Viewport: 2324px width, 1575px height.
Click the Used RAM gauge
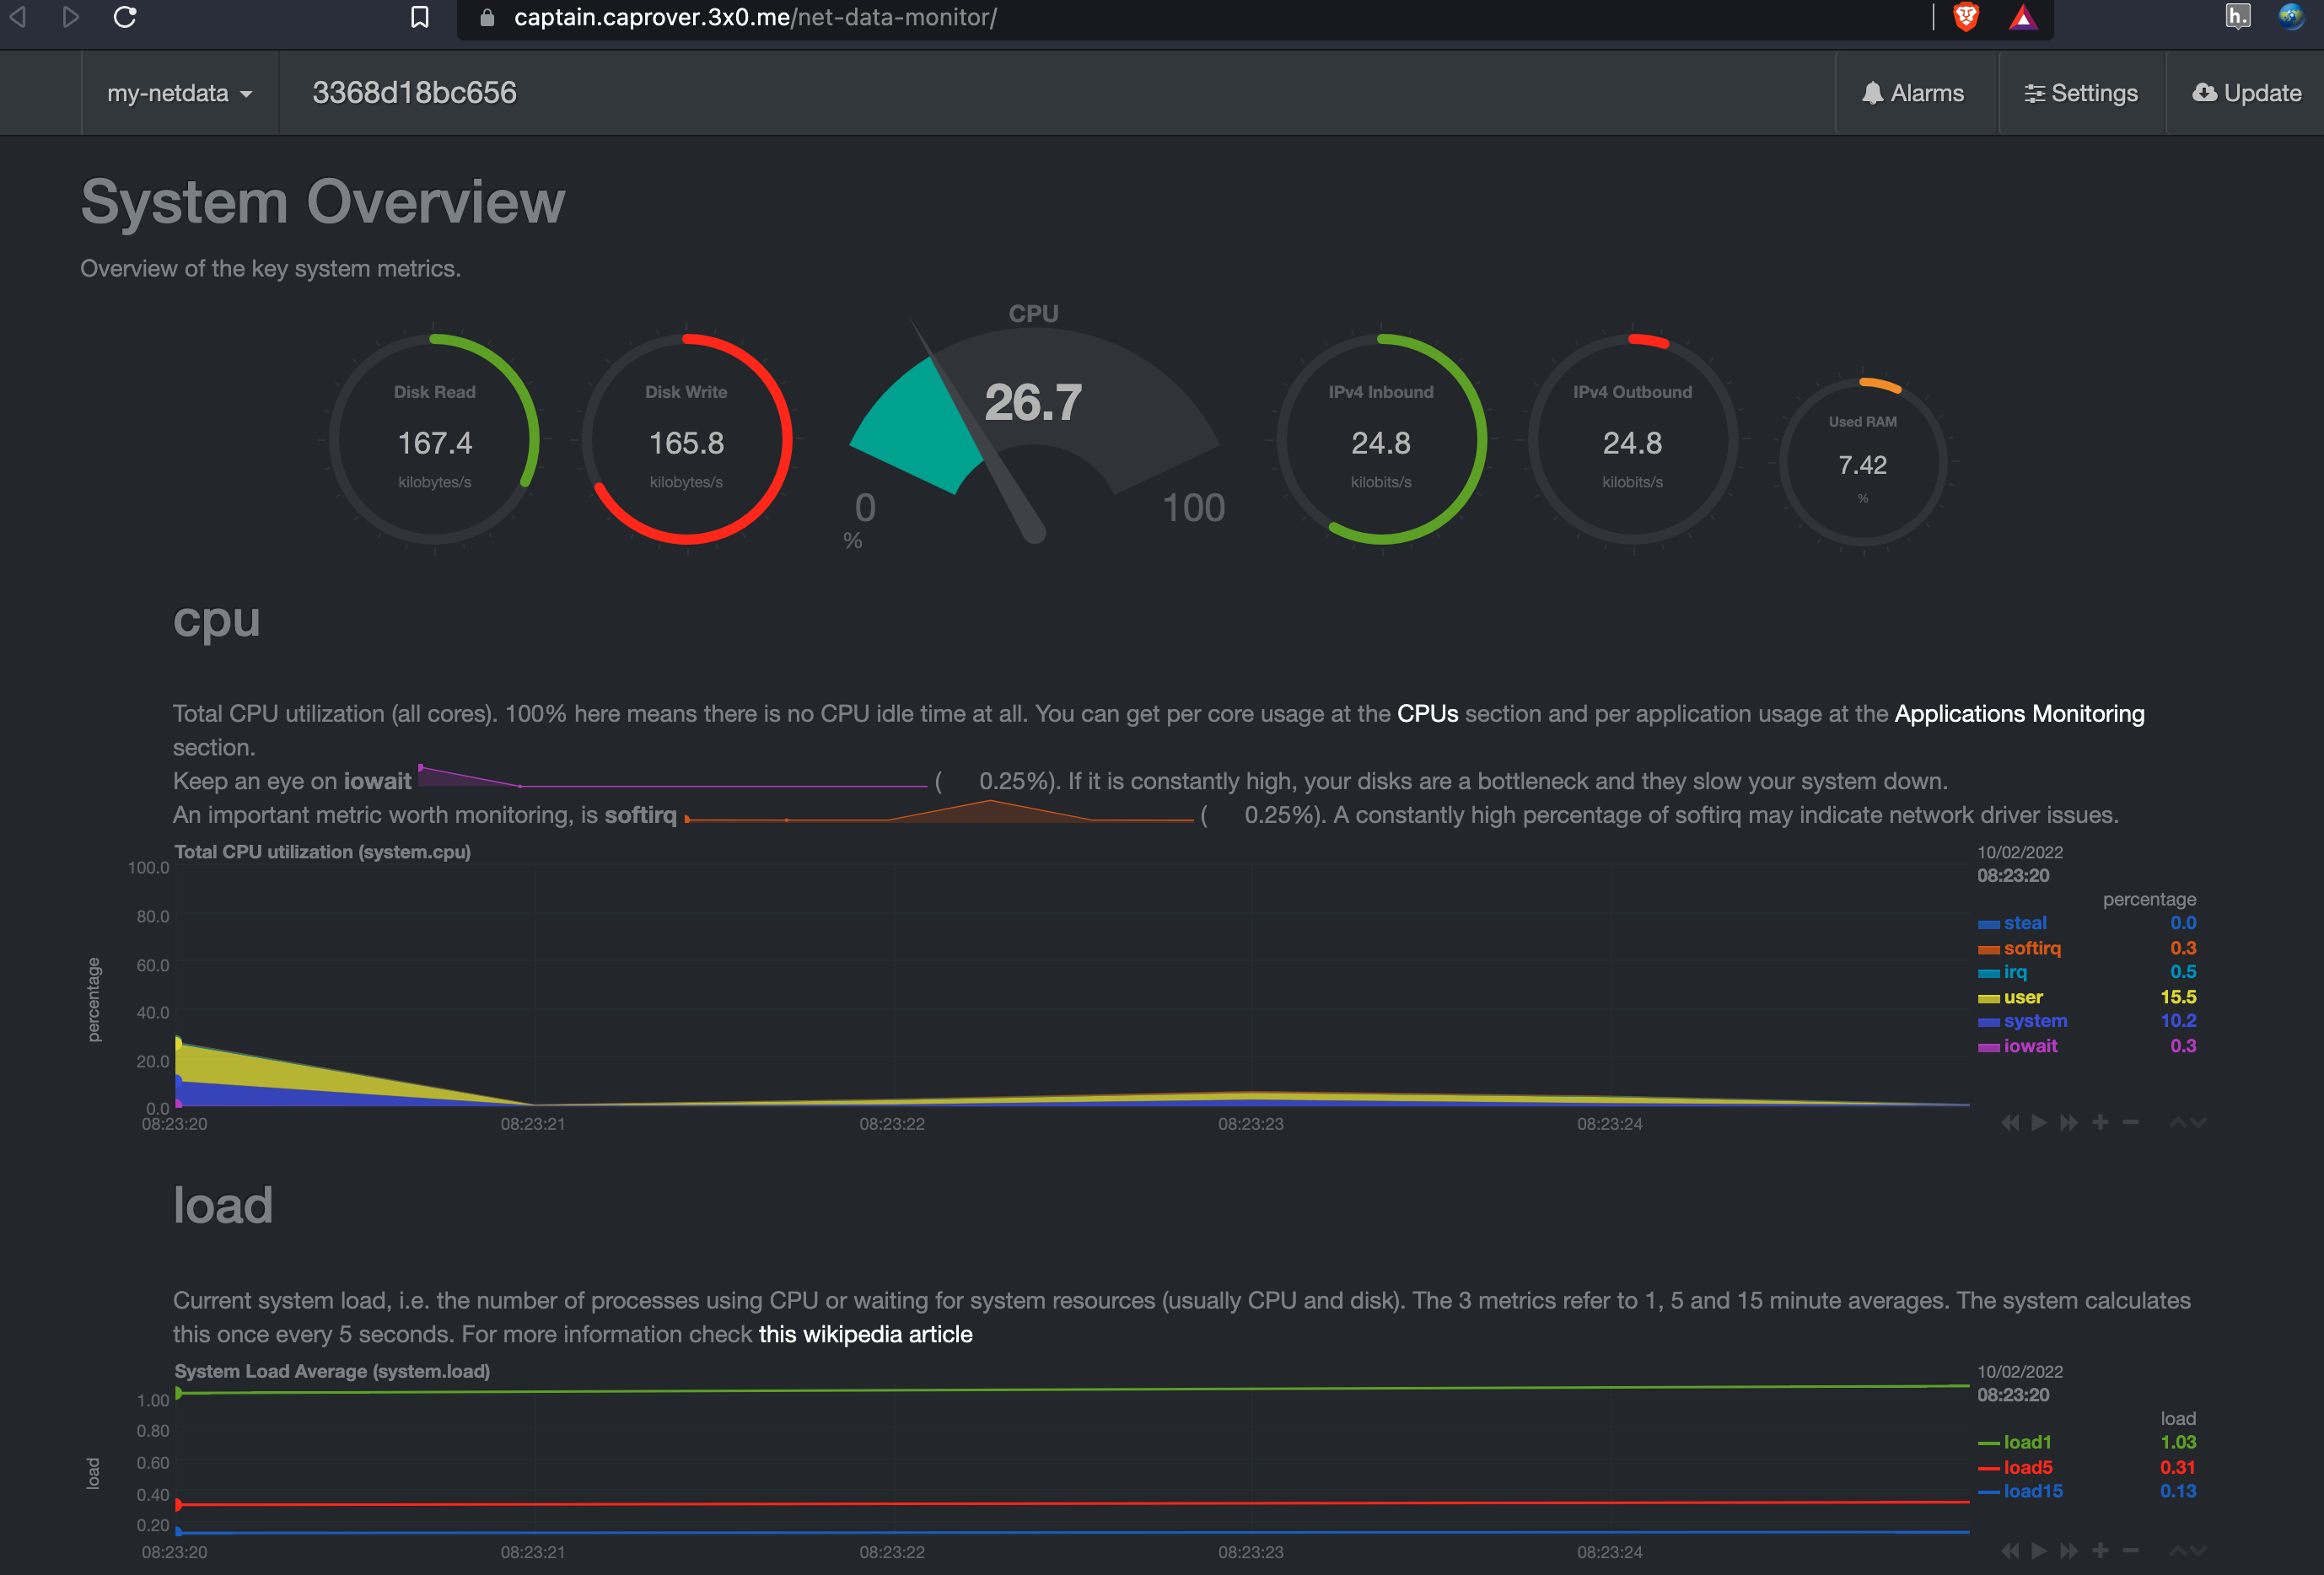click(1862, 461)
